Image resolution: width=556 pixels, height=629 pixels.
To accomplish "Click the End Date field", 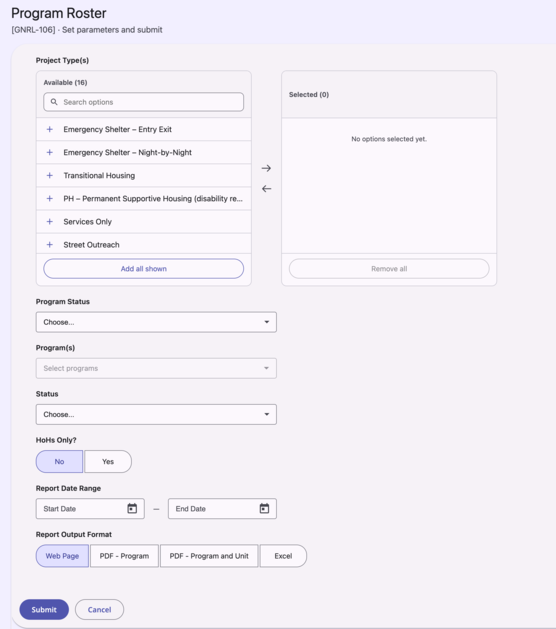I will (x=222, y=509).
